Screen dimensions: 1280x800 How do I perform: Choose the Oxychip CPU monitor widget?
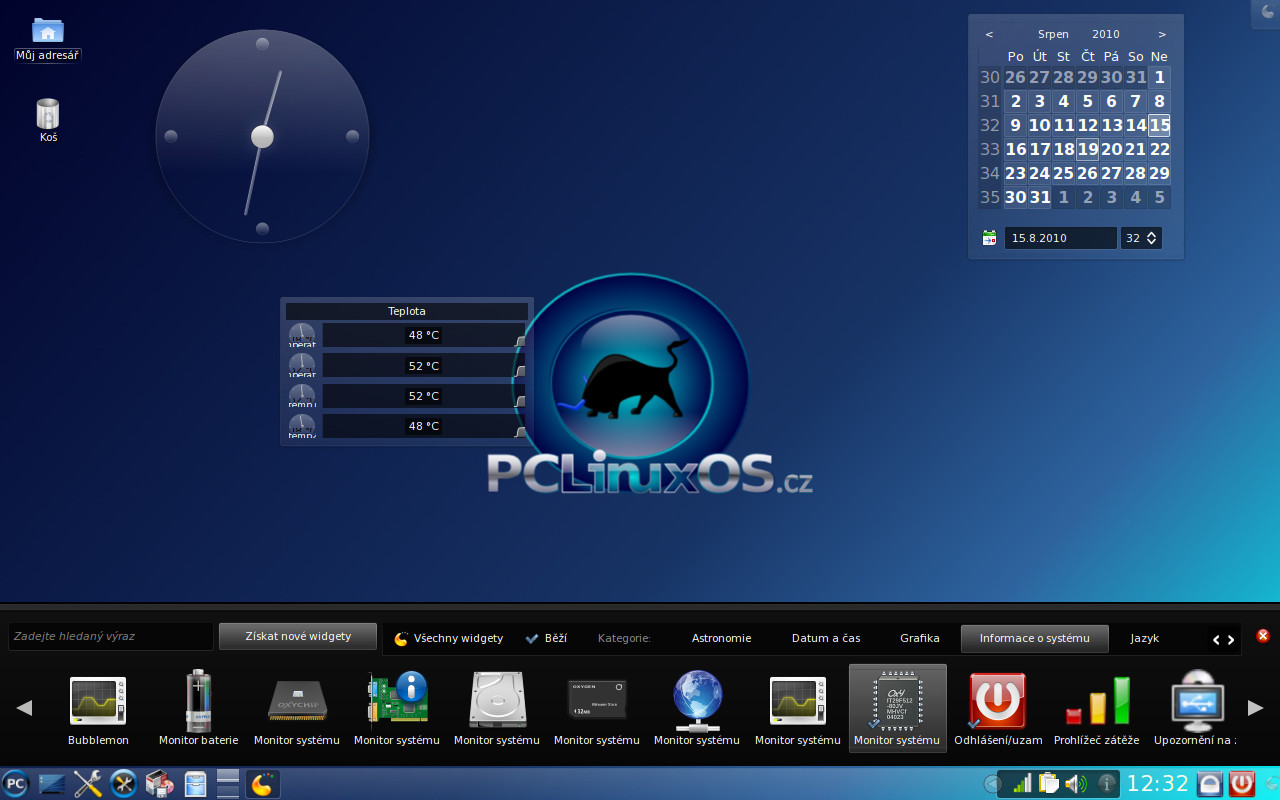(x=297, y=708)
